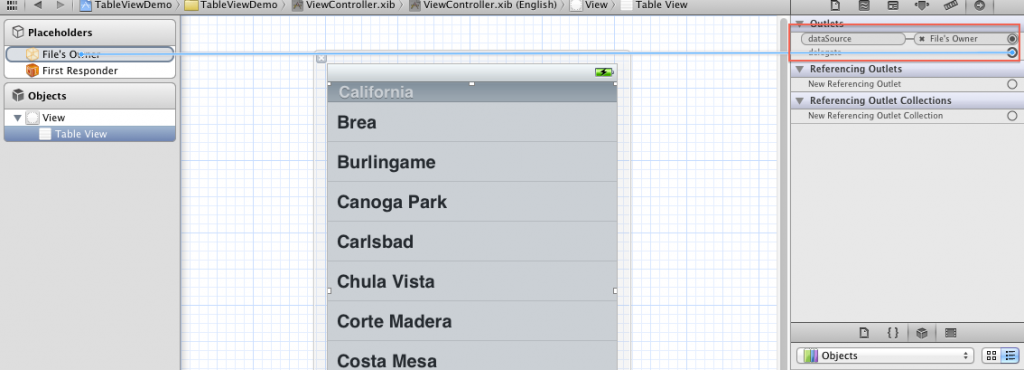Viewport: 1024px width, 370px height.
Task: Close the view with the X button
Action: (321, 59)
